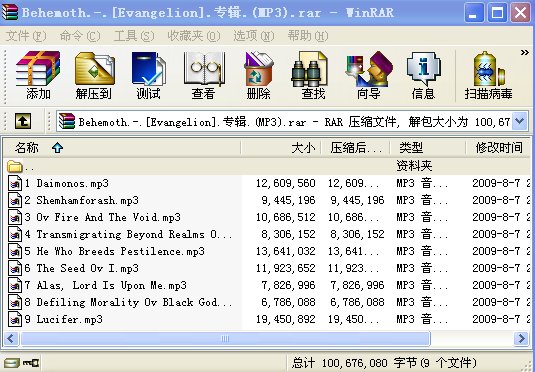
Task: Click the scroll left arrow
Action: 11,339
